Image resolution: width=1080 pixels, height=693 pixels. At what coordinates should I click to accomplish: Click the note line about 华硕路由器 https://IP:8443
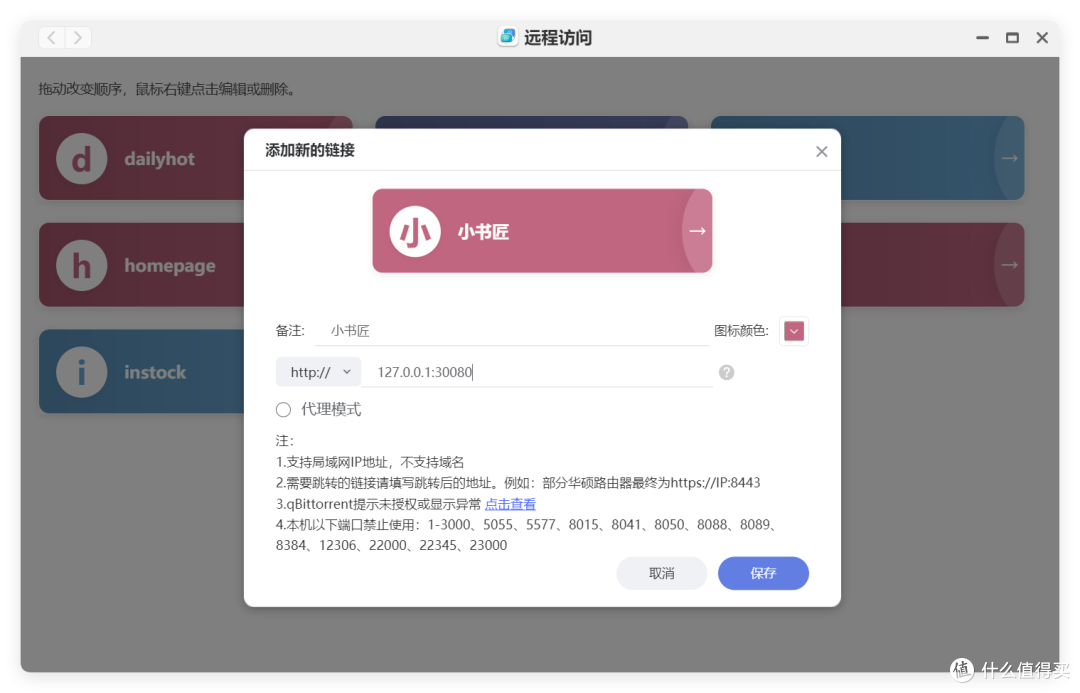518,483
